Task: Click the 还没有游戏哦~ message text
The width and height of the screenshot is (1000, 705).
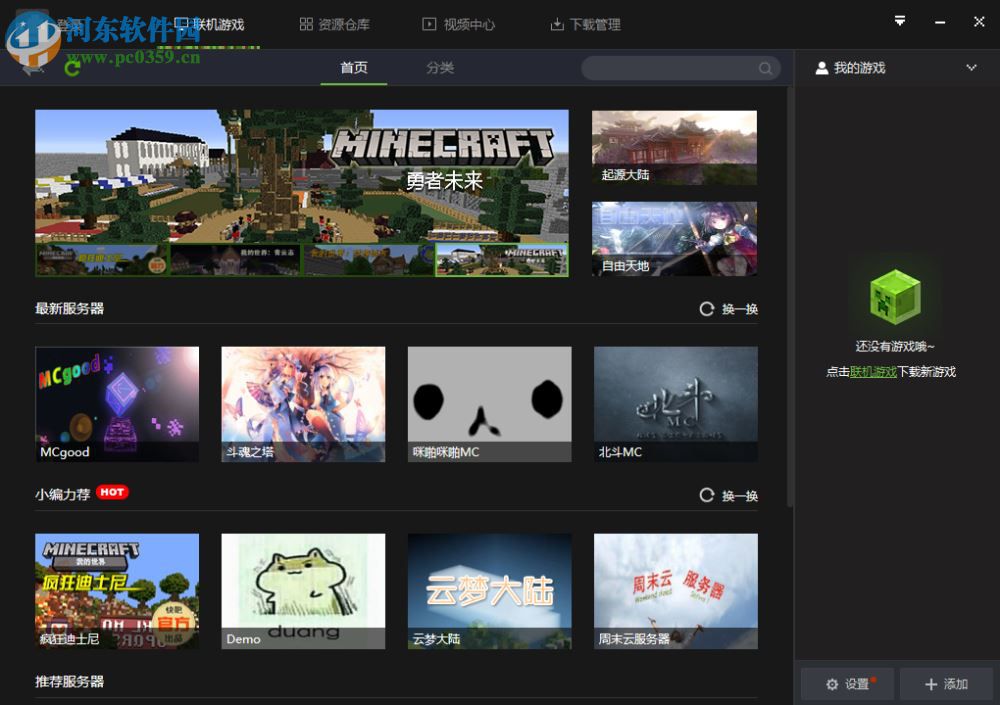Action: pyautogui.click(x=895, y=346)
